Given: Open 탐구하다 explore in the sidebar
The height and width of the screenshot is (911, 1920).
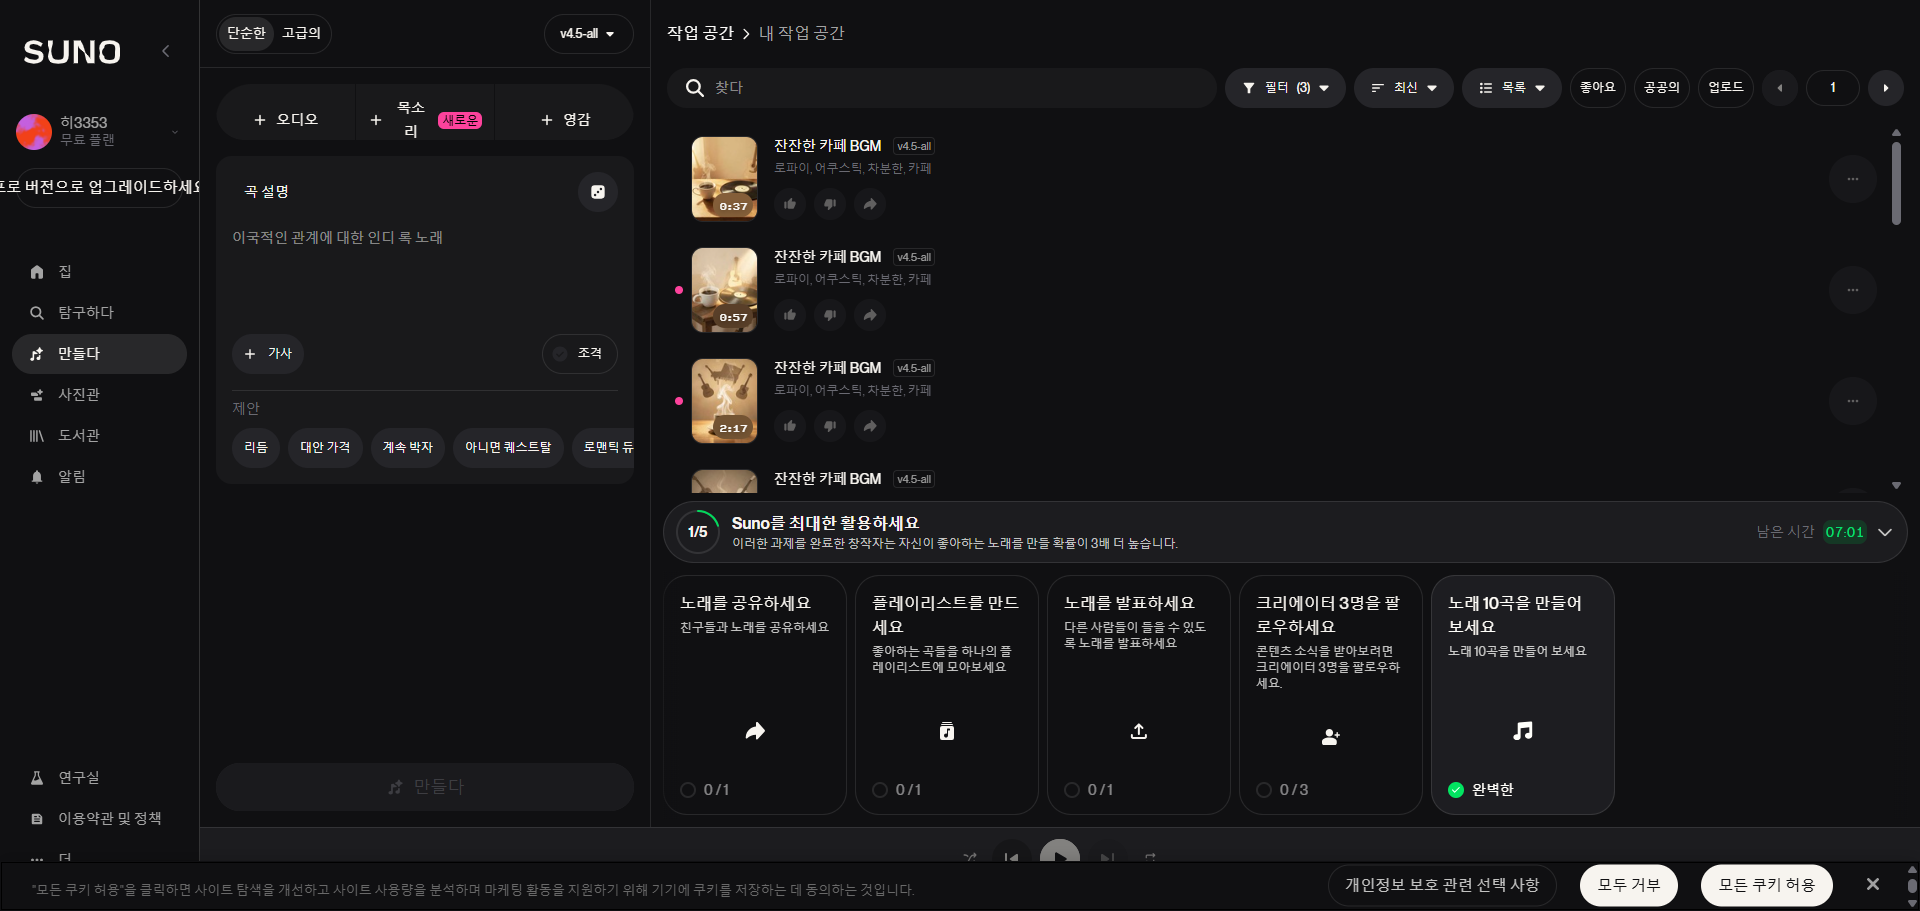Looking at the screenshot, I should click(x=99, y=313).
